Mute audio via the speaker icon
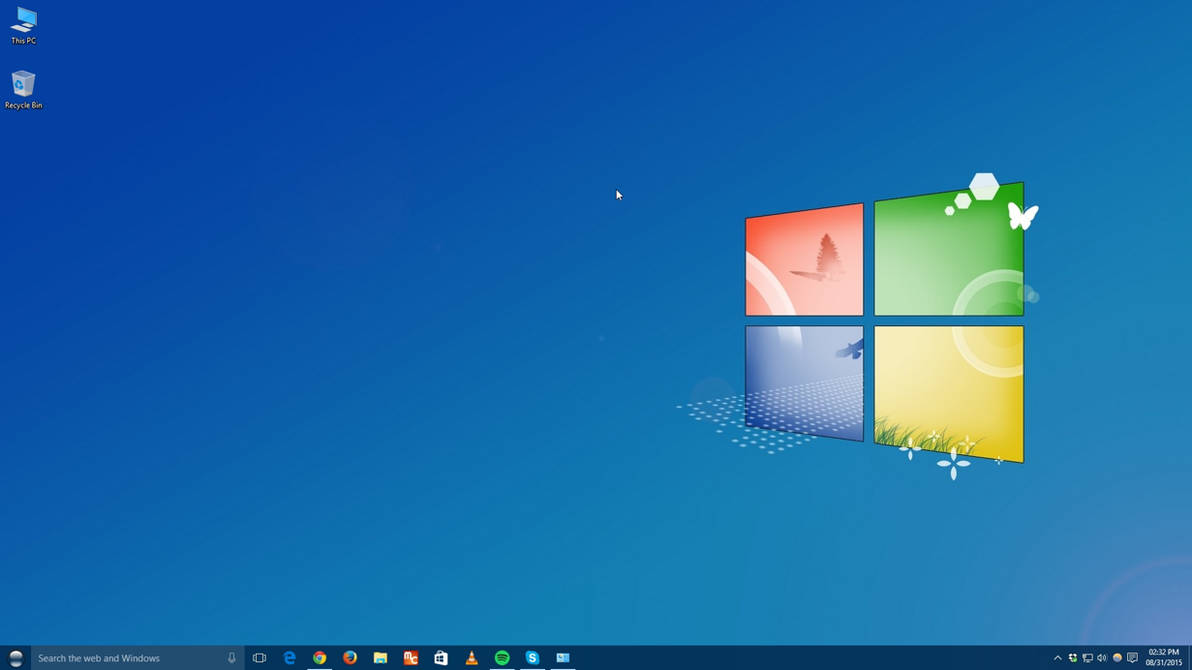Image resolution: width=1192 pixels, height=670 pixels. (1101, 658)
